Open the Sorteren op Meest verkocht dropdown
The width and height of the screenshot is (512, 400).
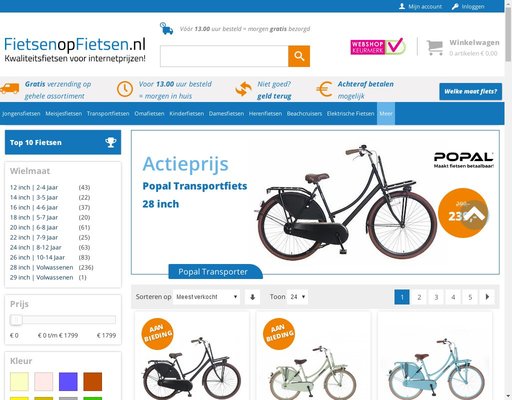pos(206,297)
